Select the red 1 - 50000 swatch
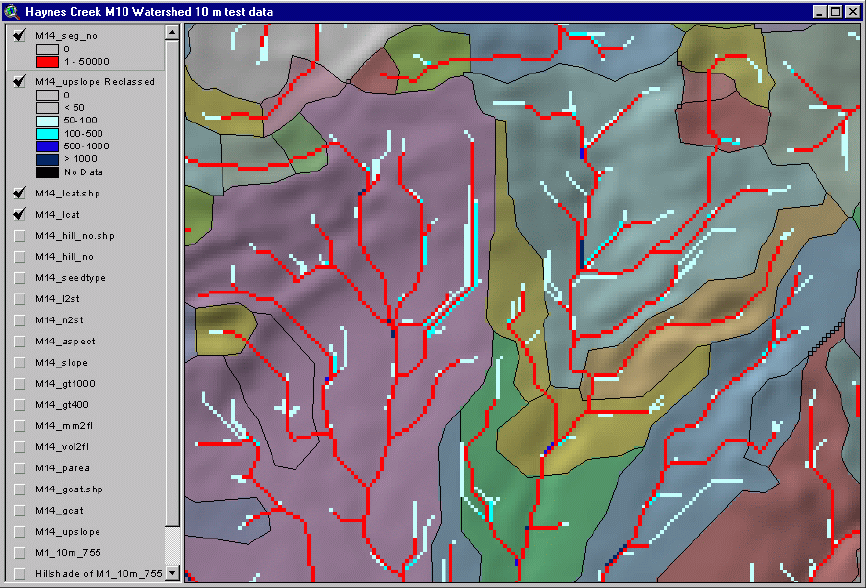This screenshot has height=588, width=866. [x=47, y=62]
